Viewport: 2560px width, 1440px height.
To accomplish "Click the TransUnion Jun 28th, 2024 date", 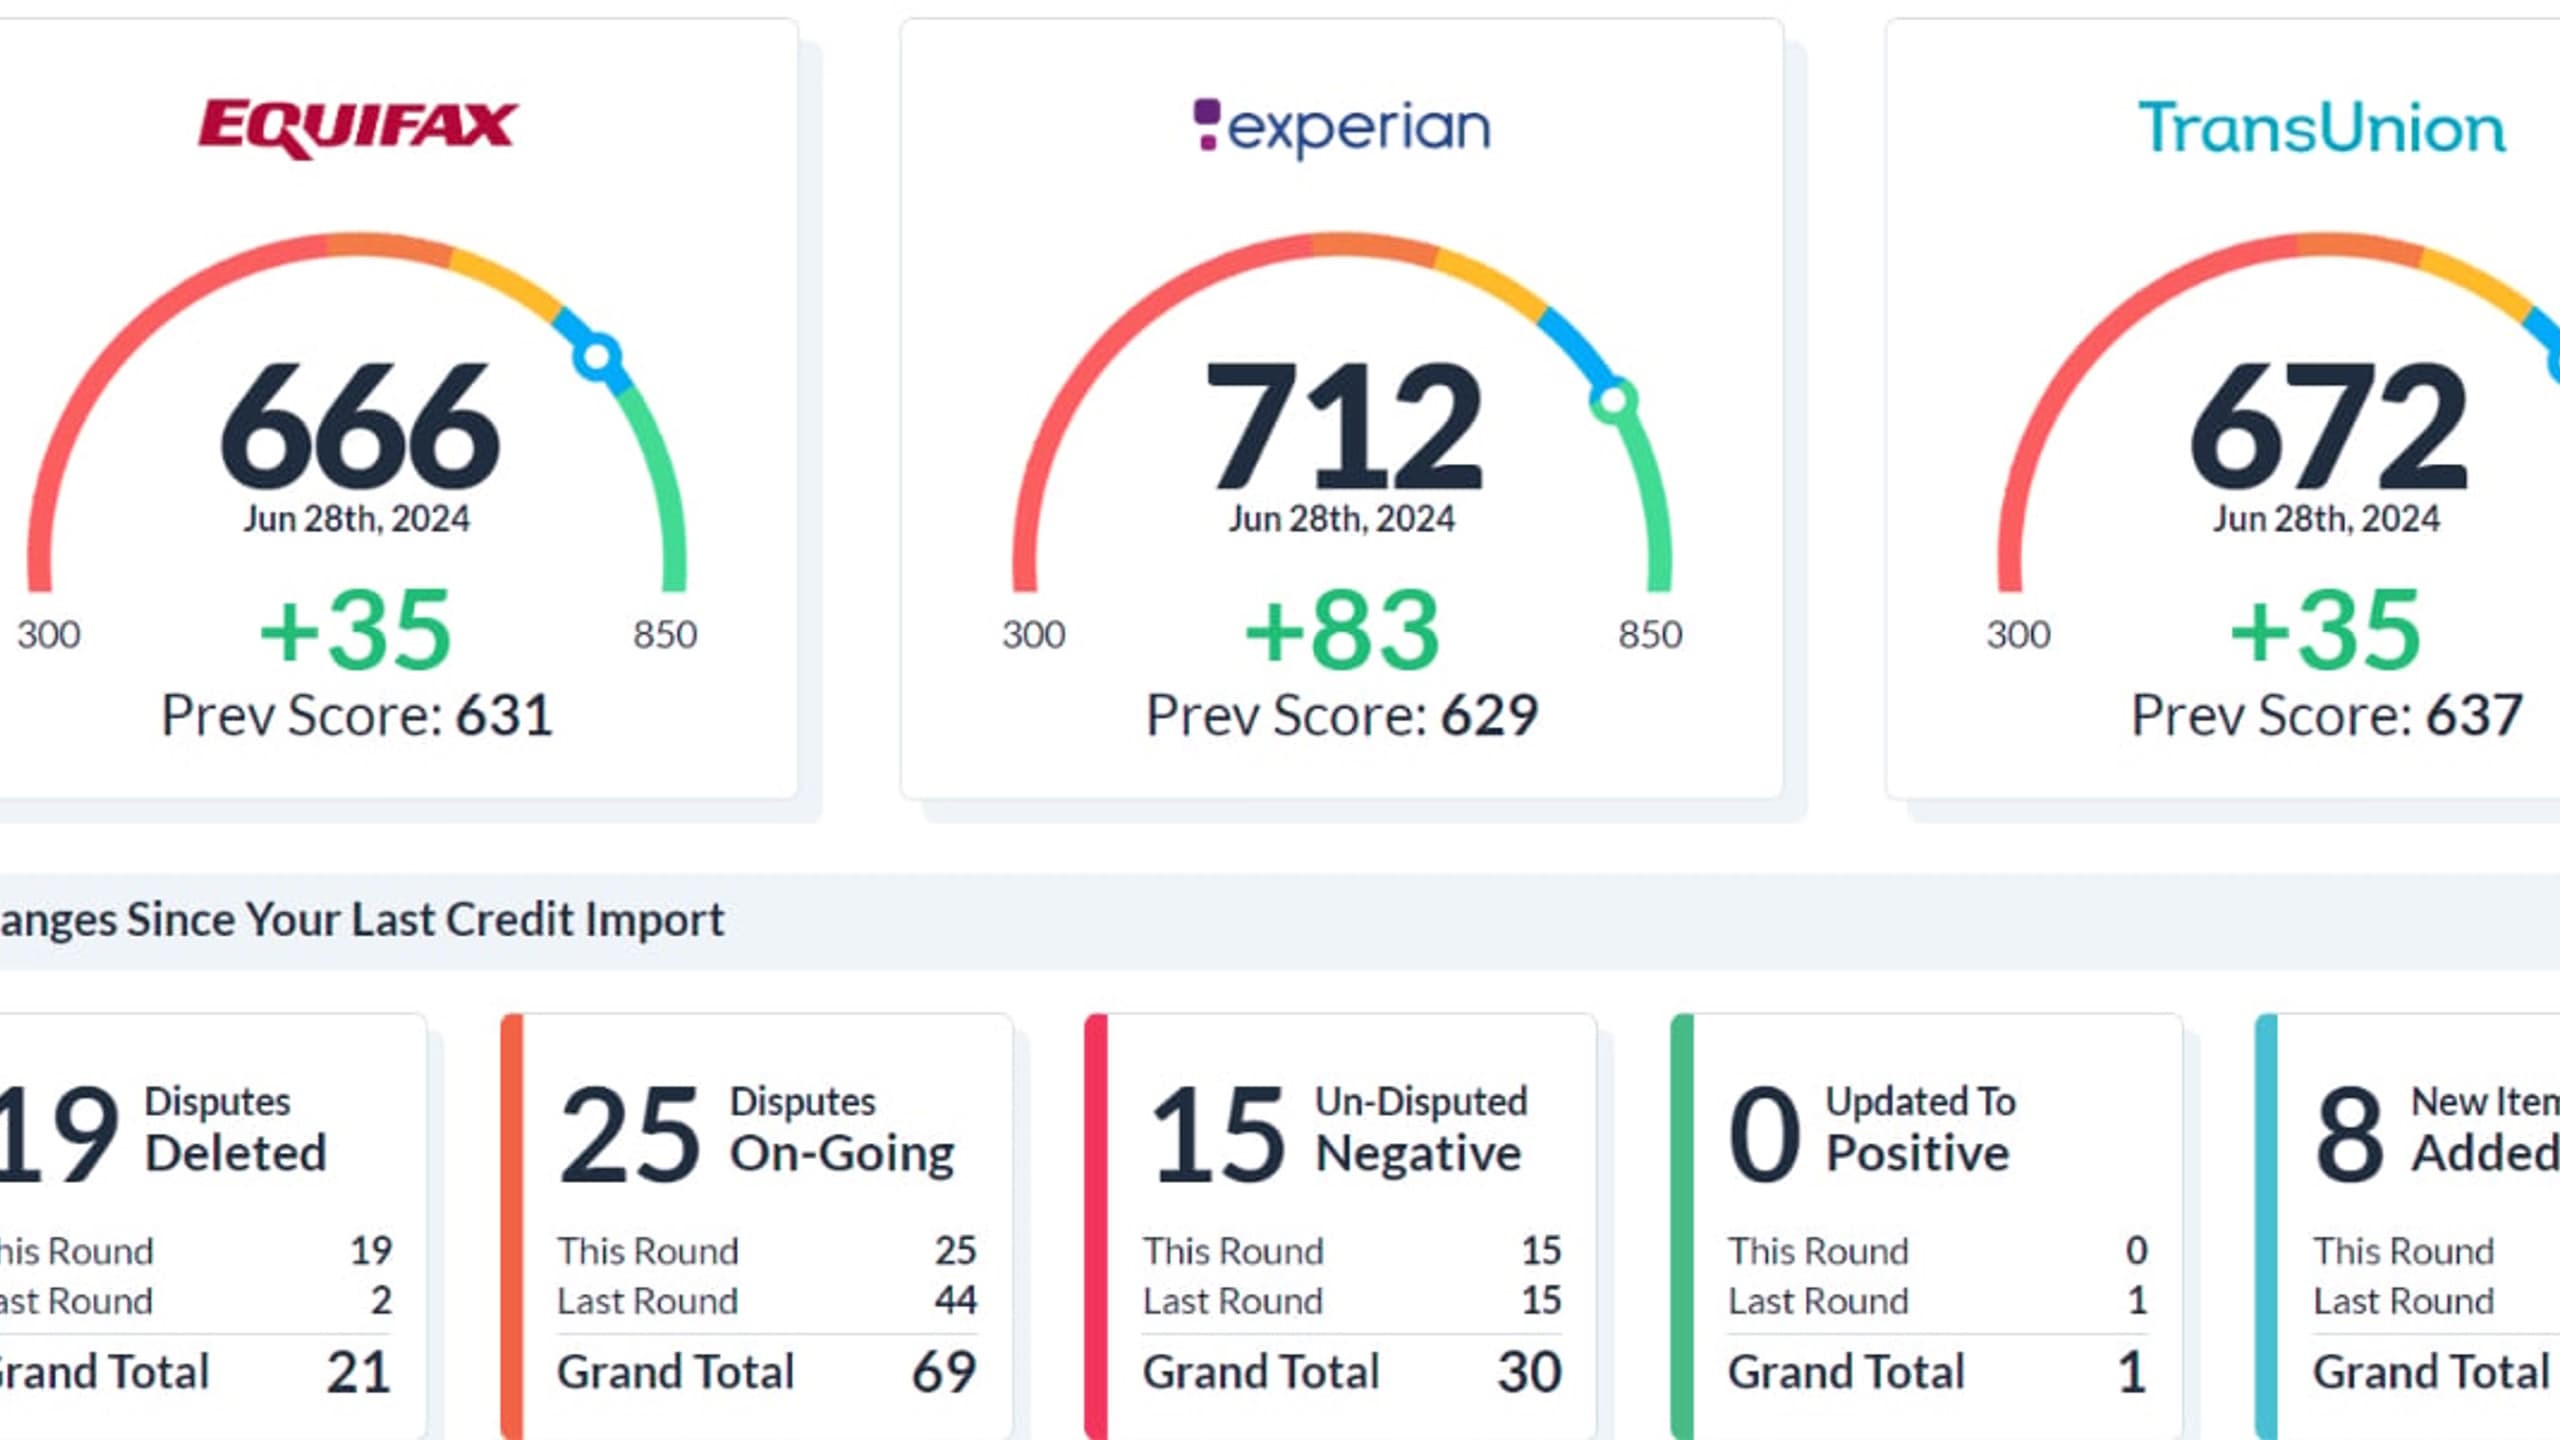I will point(2327,519).
